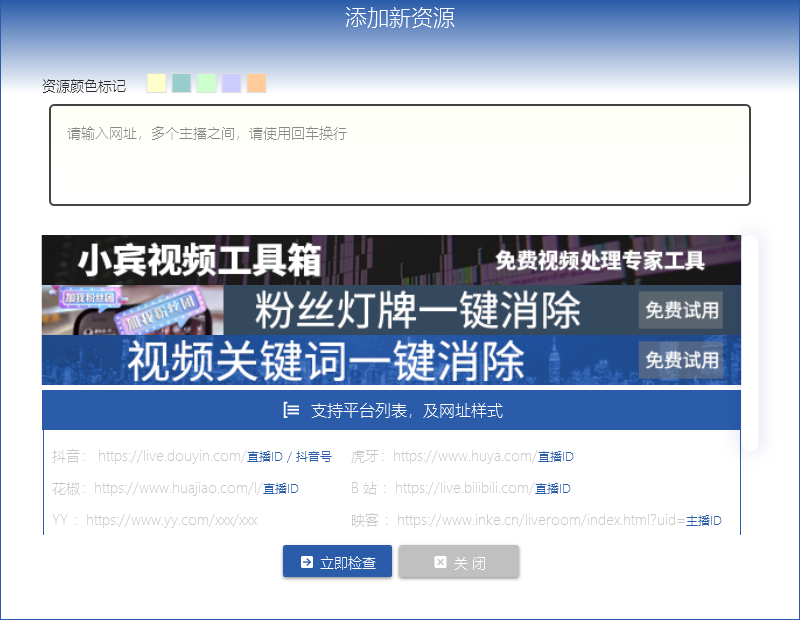This screenshot has height=620, width=800.
Task: Click the X icon on the 关闭 button
Action: click(x=440, y=561)
